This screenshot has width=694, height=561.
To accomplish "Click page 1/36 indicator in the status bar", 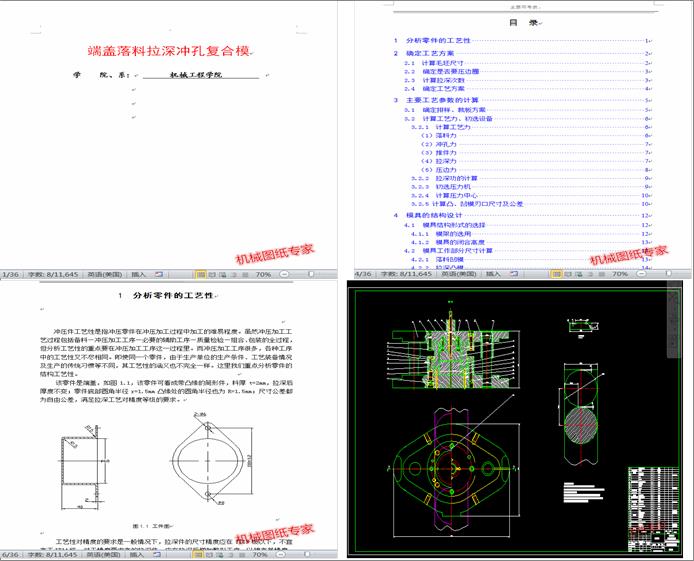I will point(11,274).
